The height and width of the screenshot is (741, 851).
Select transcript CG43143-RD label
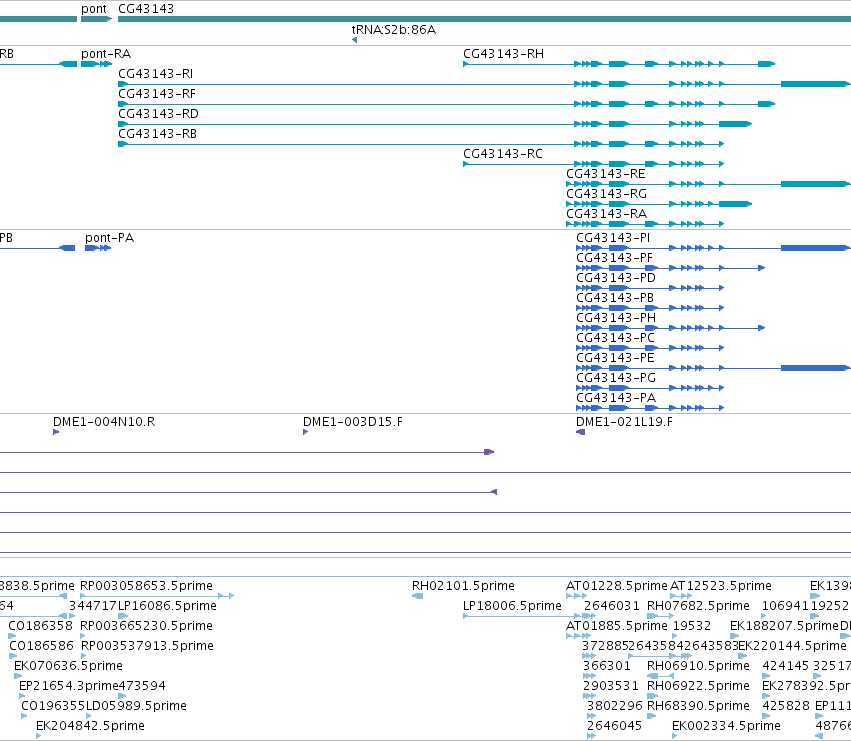[158, 114]
